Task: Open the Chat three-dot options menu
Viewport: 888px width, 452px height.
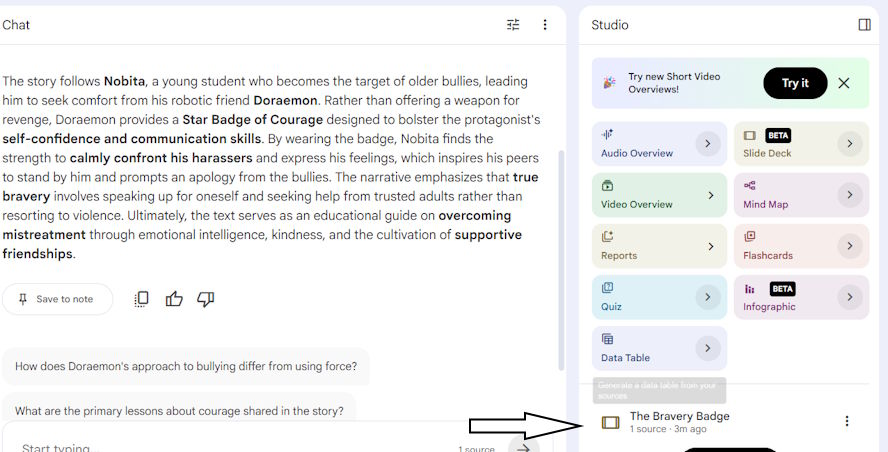Action: (545, 24)
